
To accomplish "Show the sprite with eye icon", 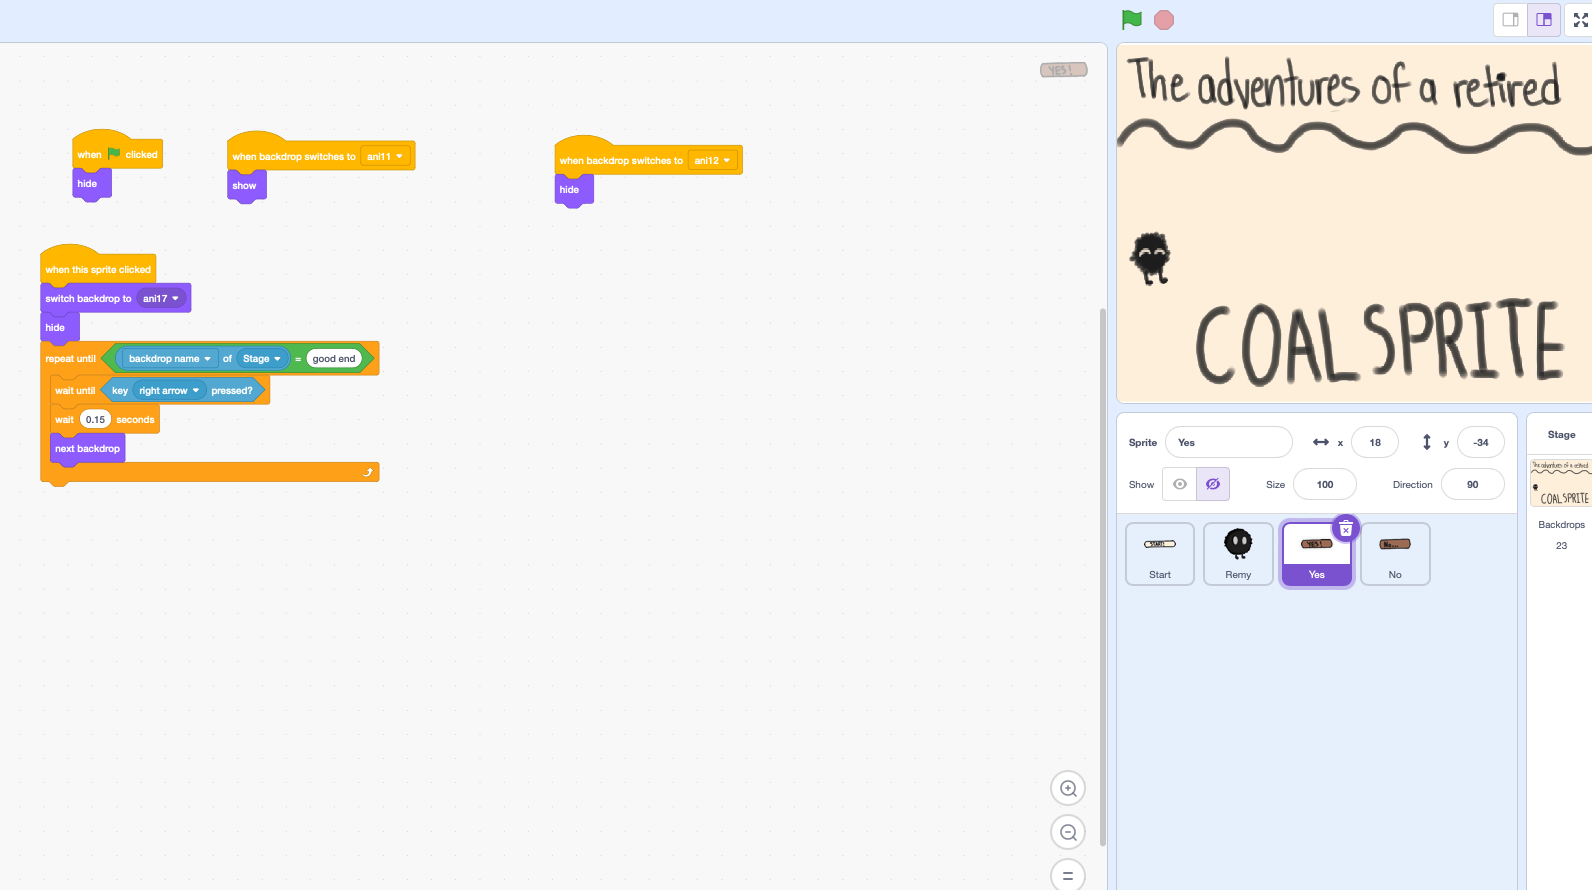I will pos(1180,484).
